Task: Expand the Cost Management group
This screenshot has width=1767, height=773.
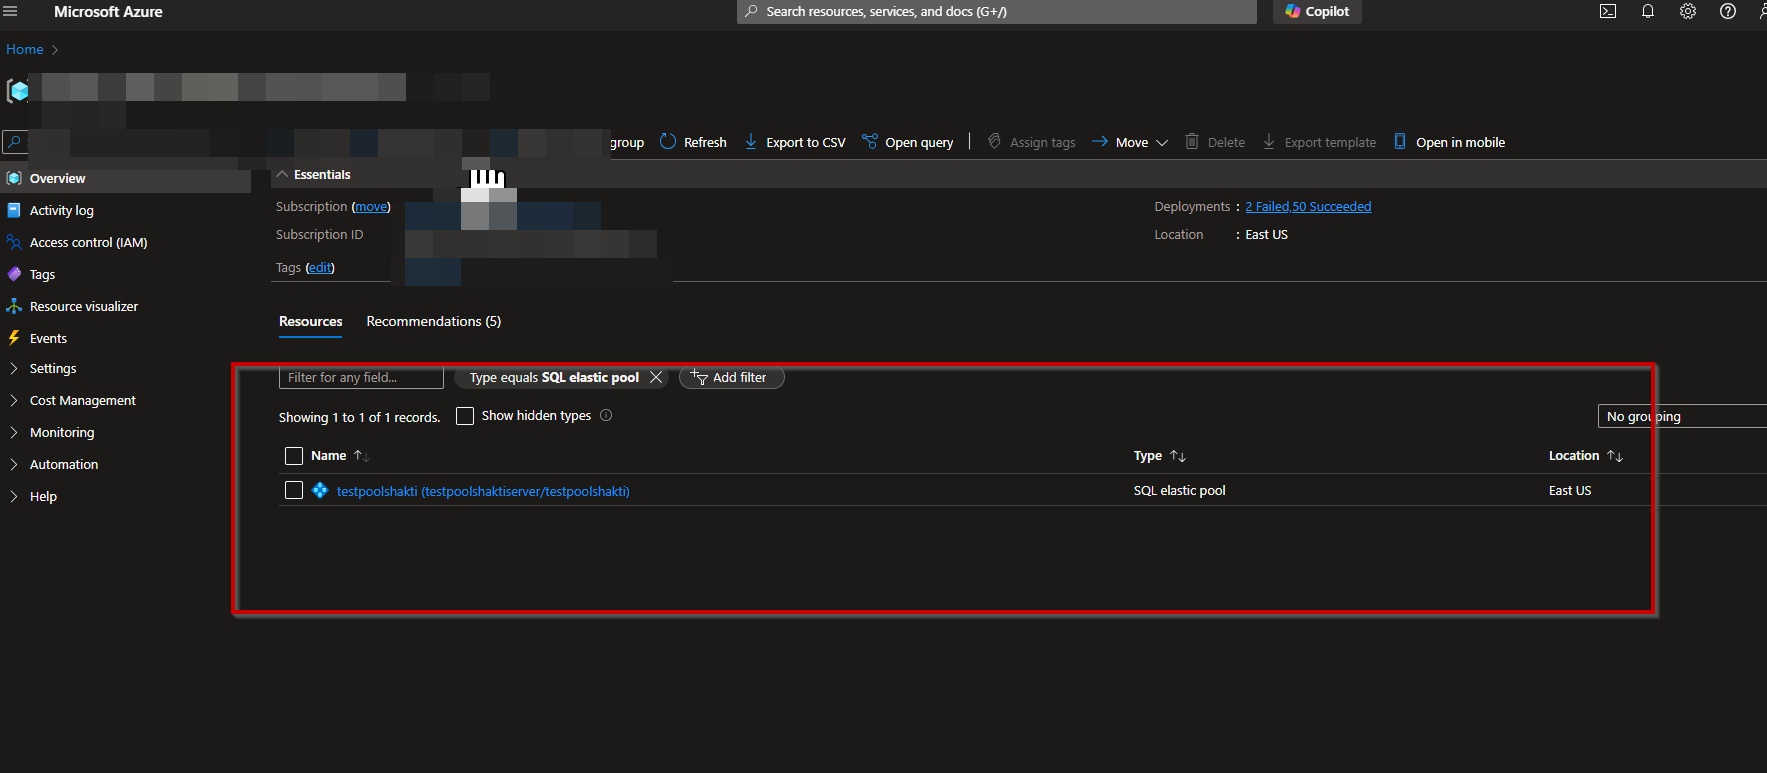Action: (83, 400)
